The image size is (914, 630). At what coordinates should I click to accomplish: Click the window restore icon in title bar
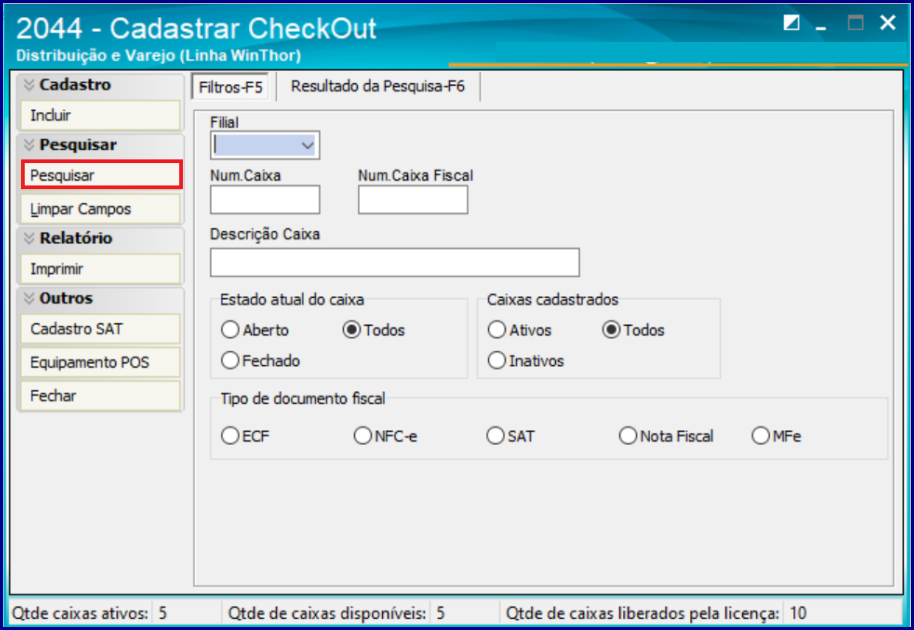coord(791,23)
